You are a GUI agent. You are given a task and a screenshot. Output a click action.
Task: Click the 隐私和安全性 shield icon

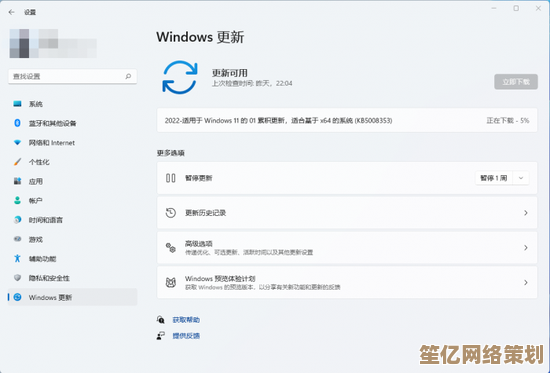(17, 278)
